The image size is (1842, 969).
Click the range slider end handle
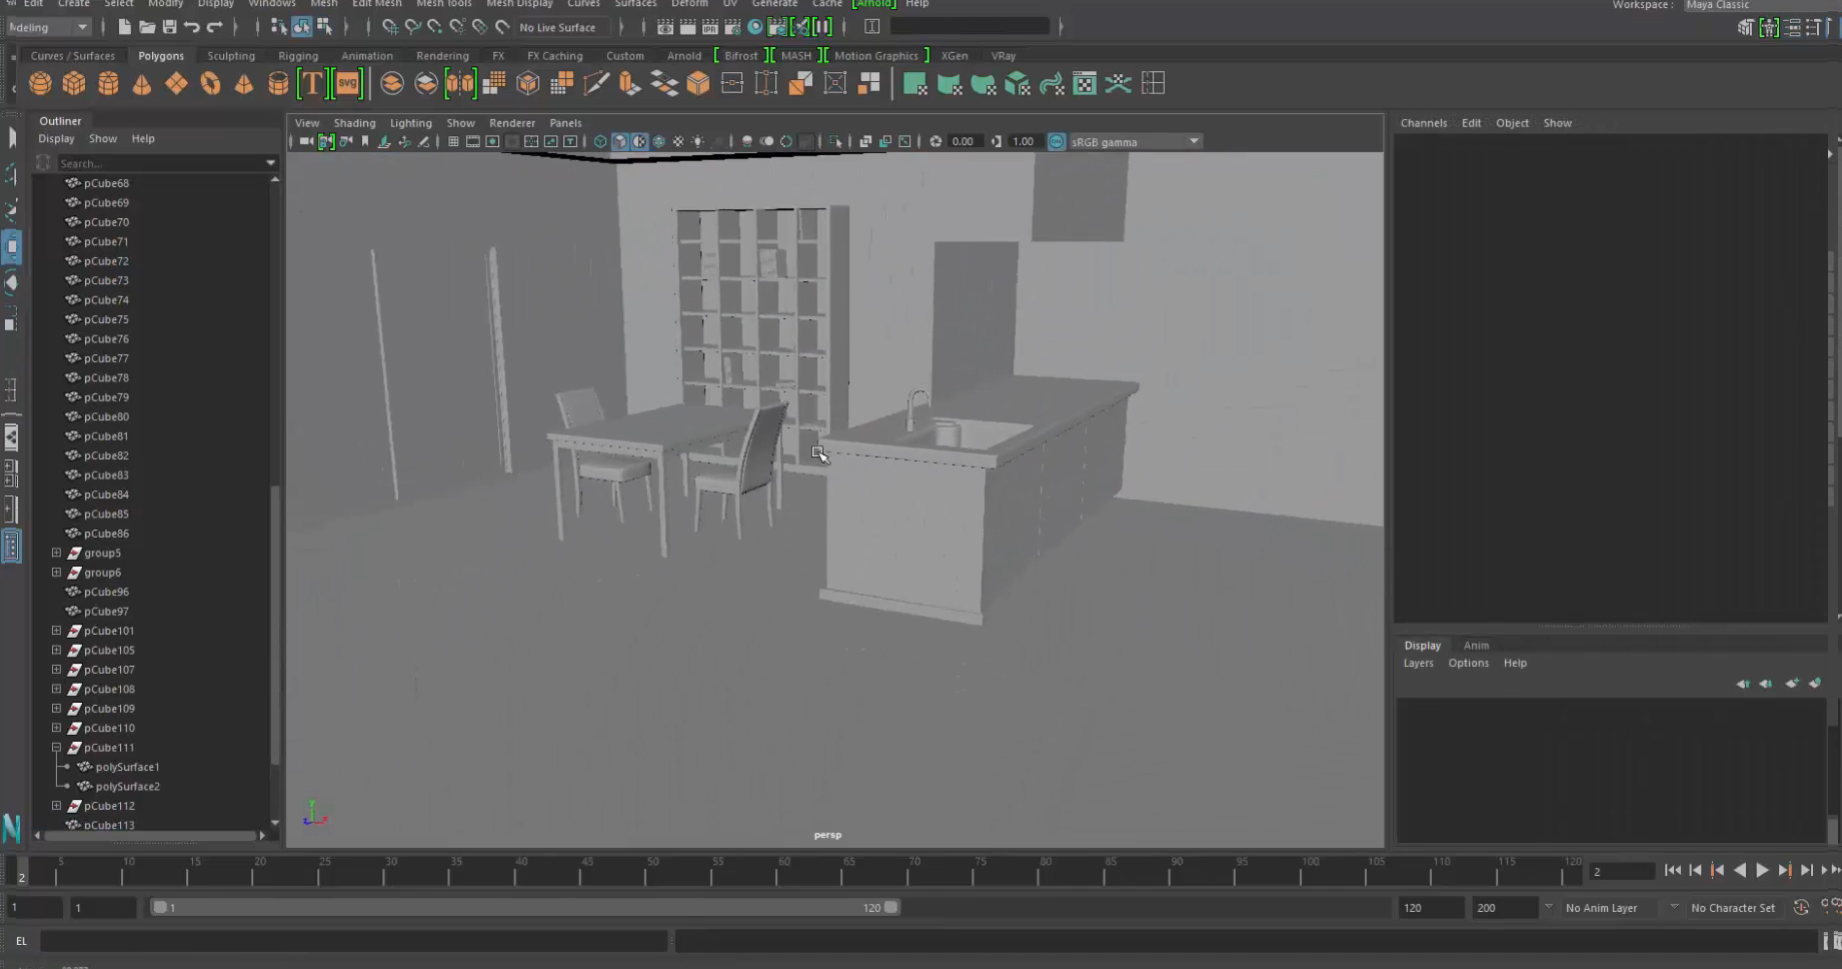[x=890, y=908]
